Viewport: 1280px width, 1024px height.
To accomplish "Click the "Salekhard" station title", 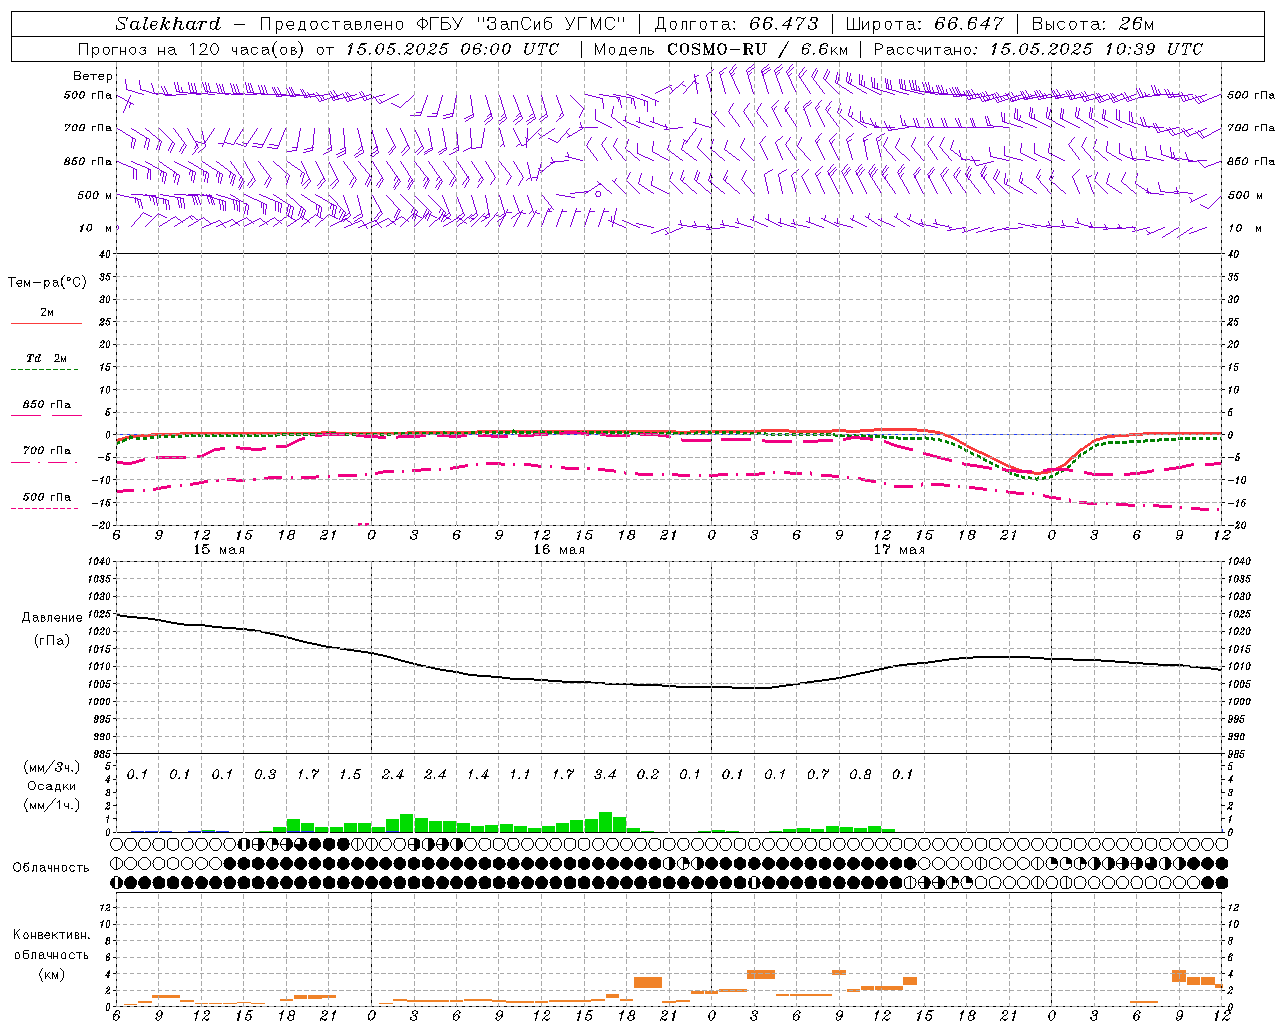I will (x=168, y=24).
